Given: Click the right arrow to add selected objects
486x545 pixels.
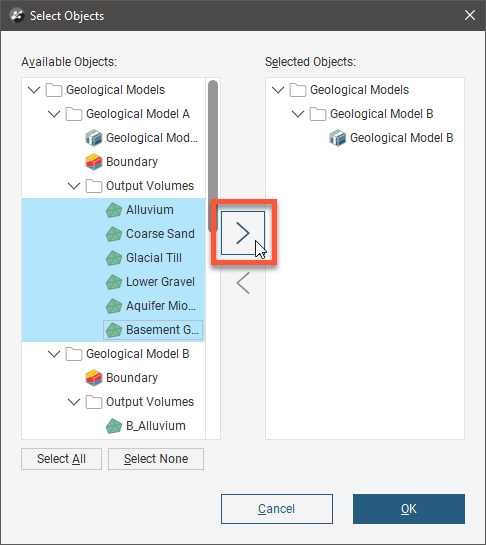Looking at the screenshot, I should (x=243, y=233).
